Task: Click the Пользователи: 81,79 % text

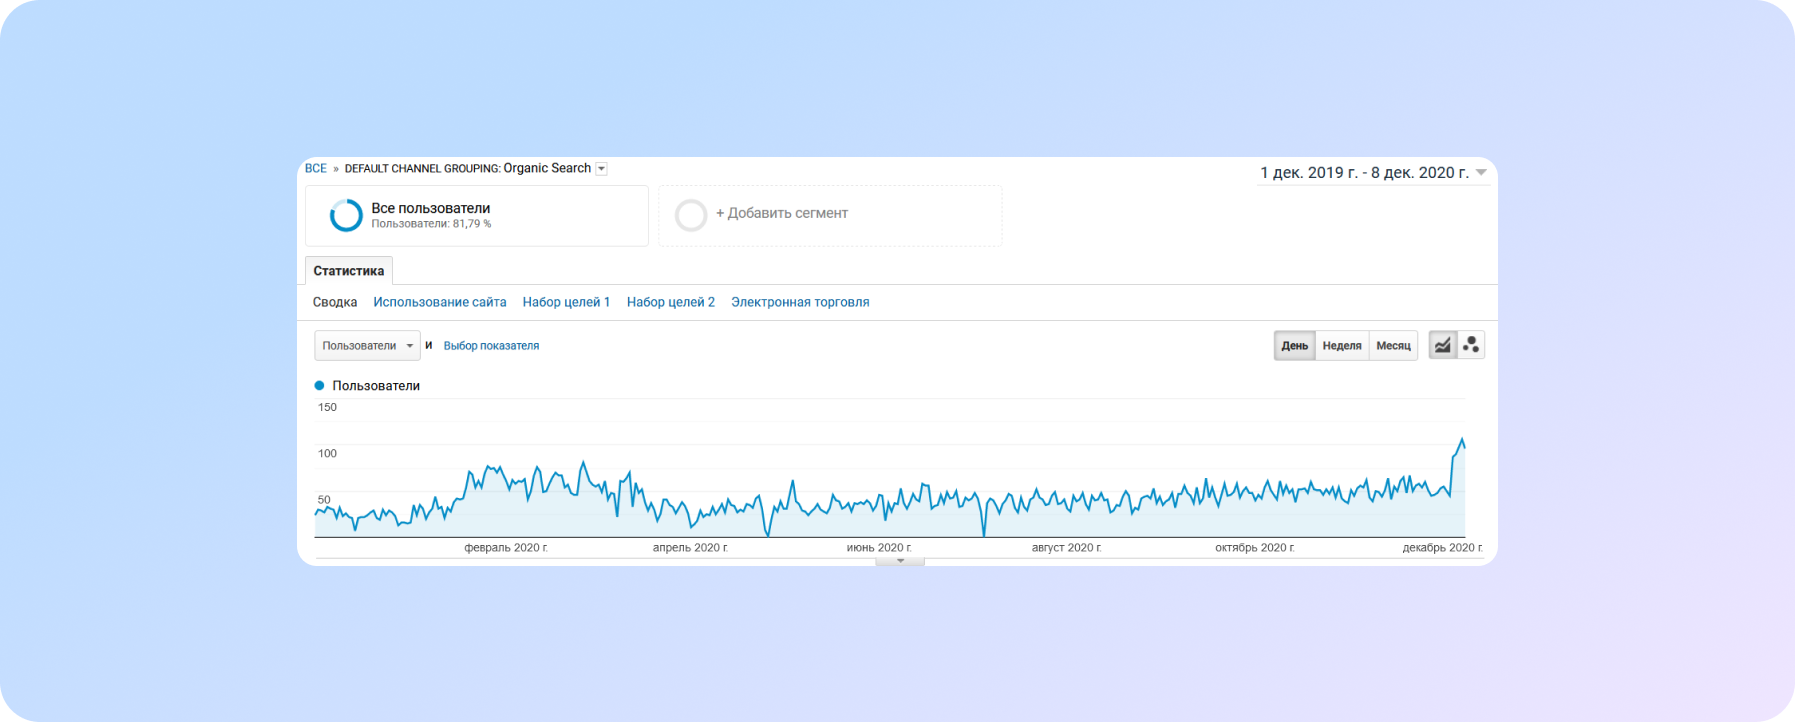Action: tap(431, 224)
